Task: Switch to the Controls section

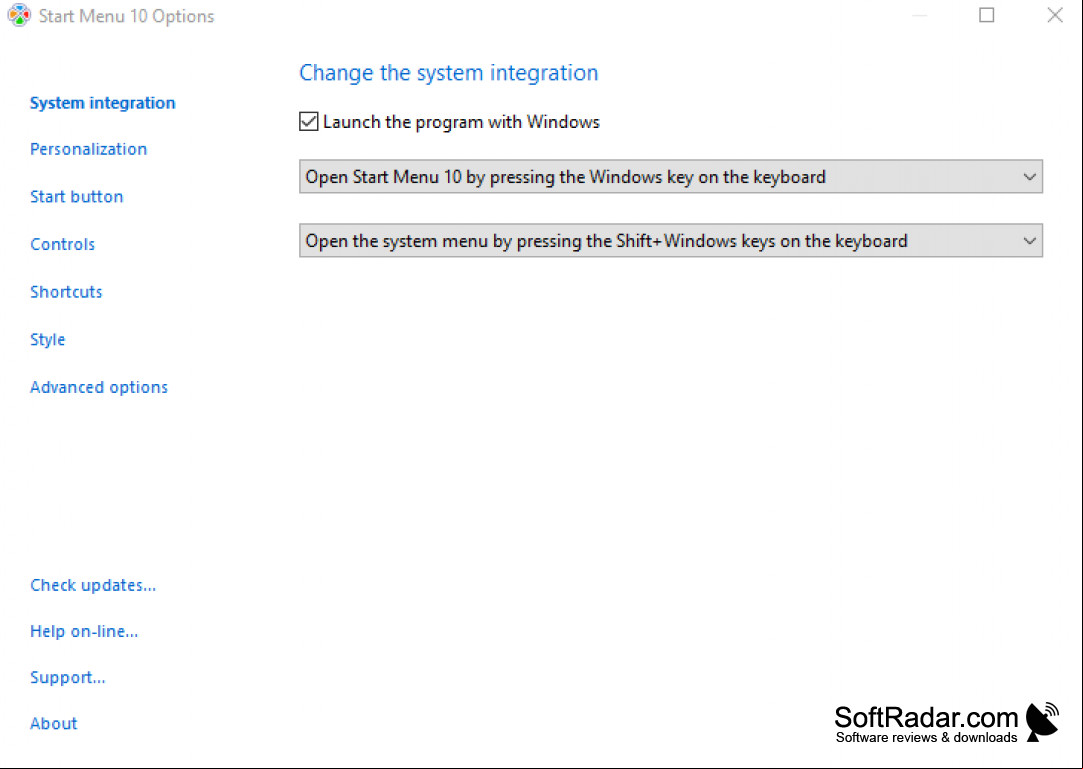Action: tap(62, 244)
